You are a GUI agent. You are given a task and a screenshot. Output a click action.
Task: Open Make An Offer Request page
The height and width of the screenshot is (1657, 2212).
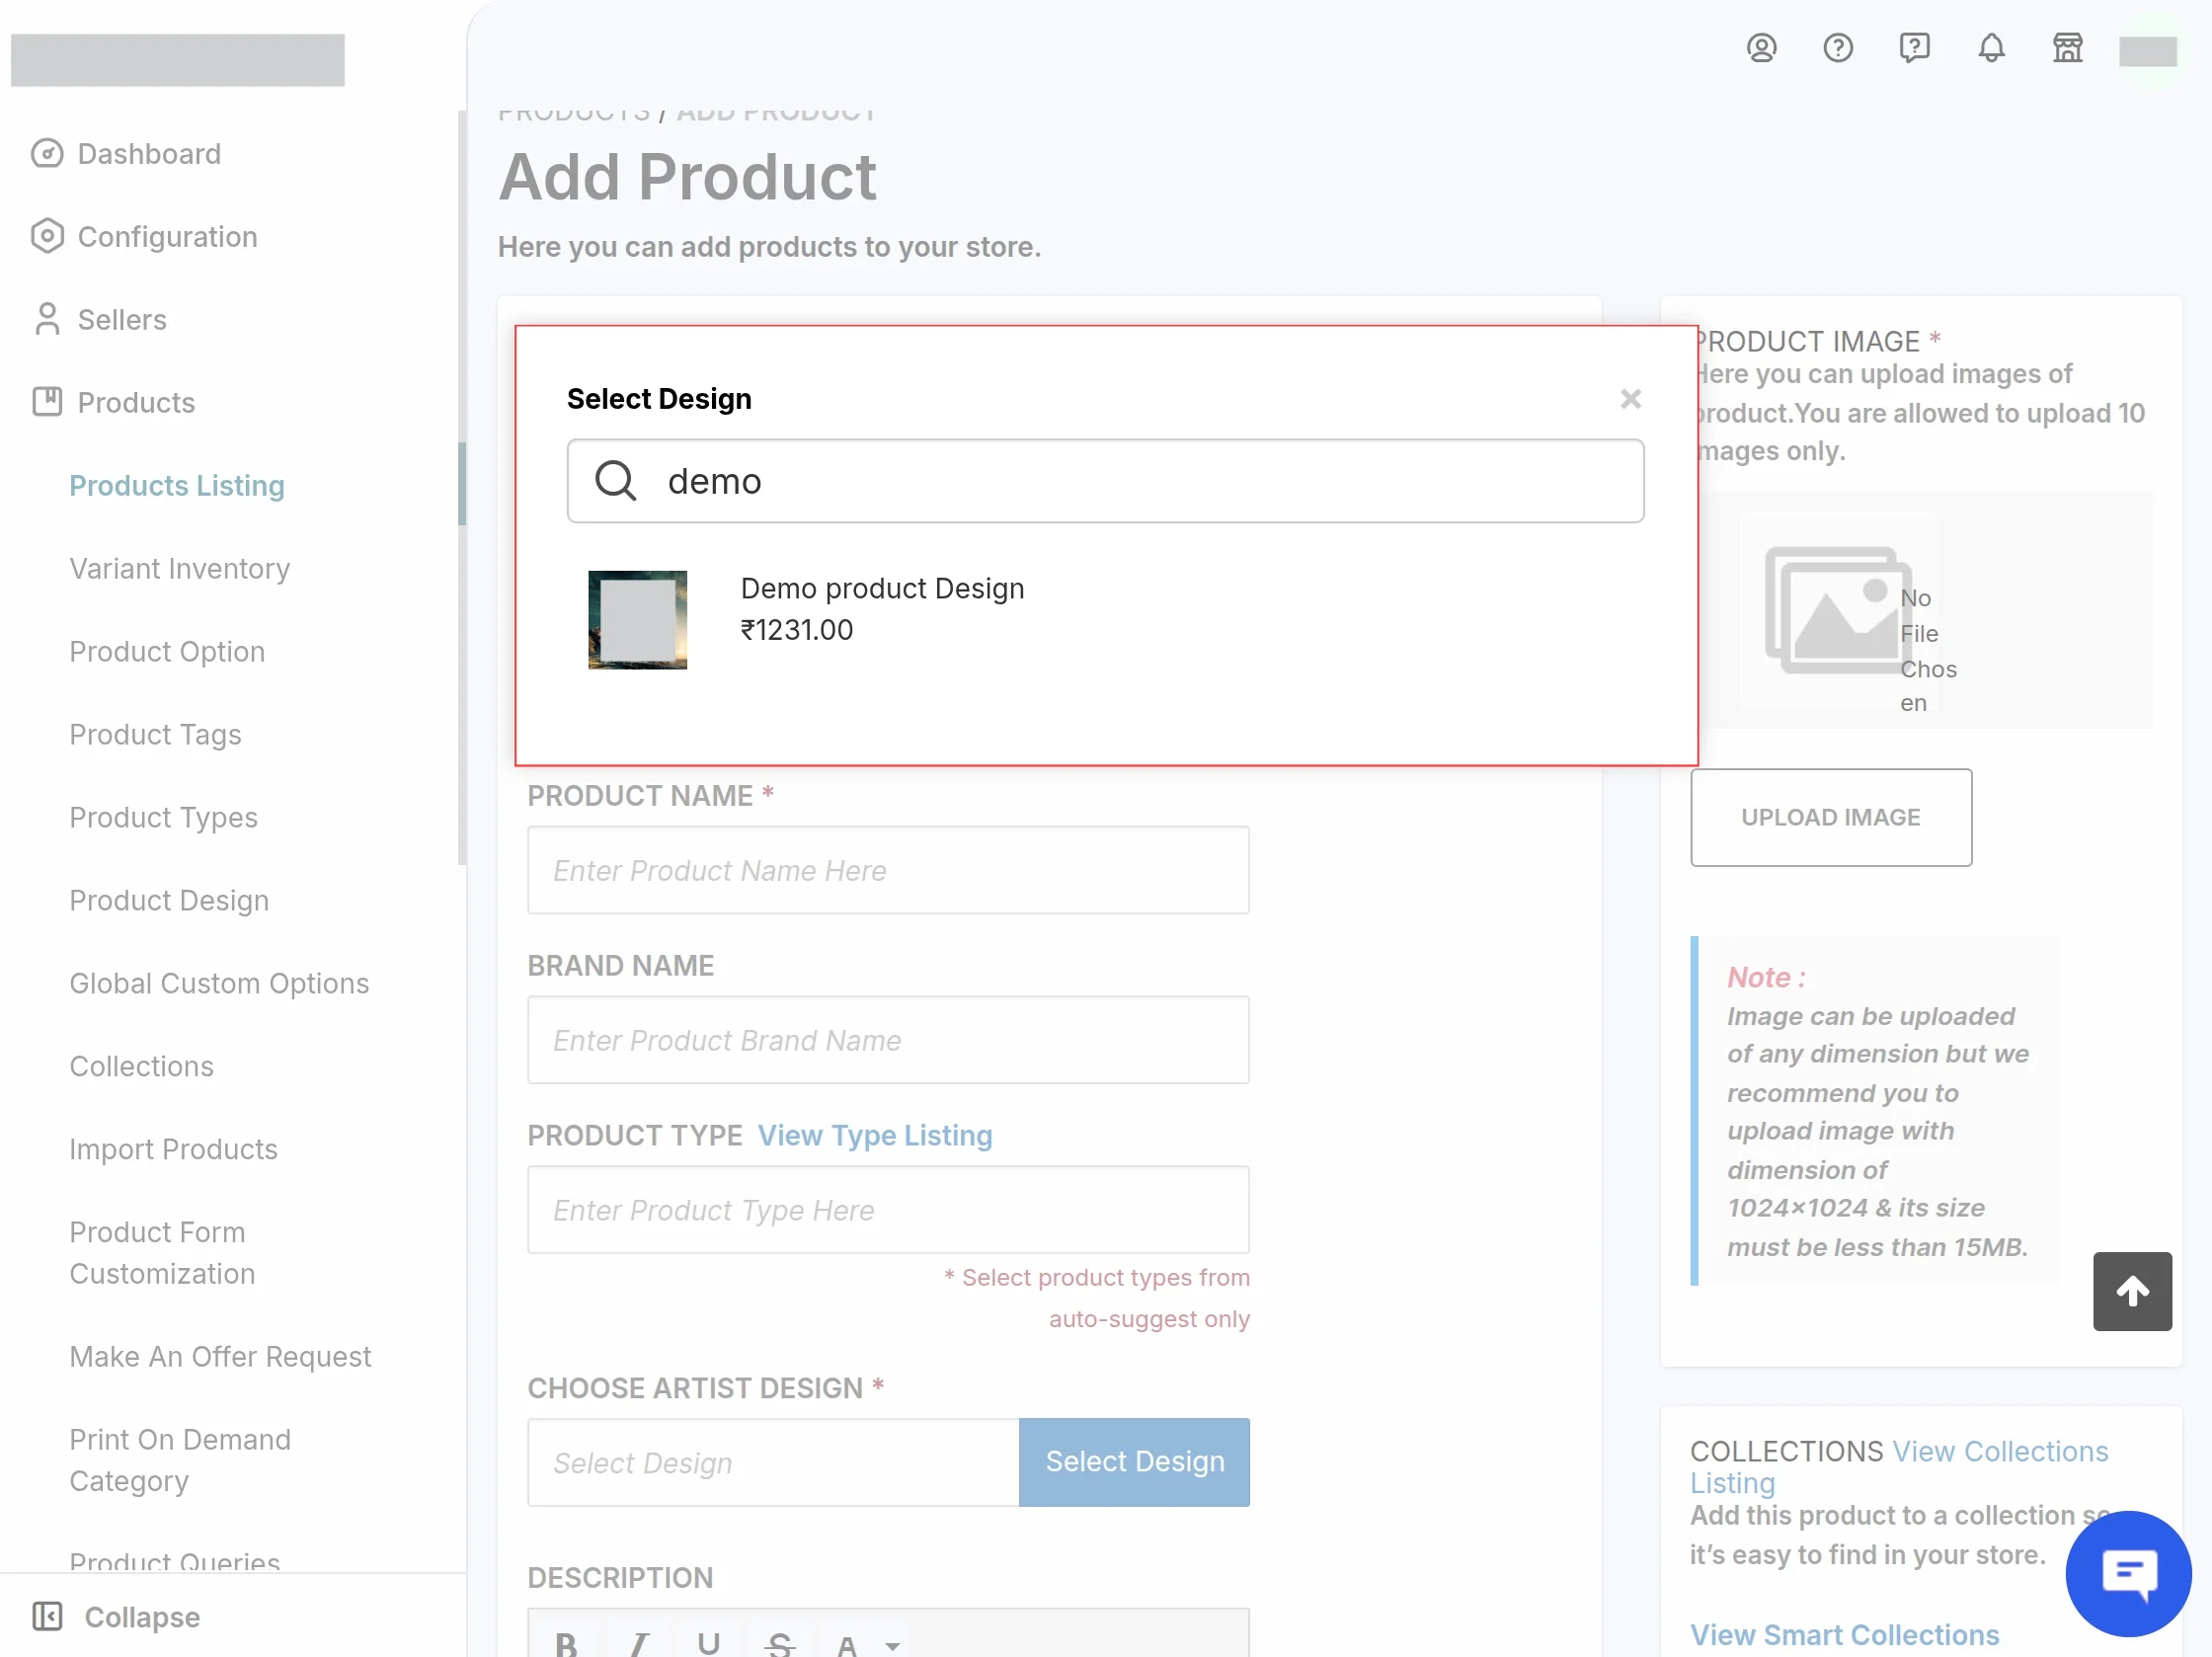click(220, 1356)
